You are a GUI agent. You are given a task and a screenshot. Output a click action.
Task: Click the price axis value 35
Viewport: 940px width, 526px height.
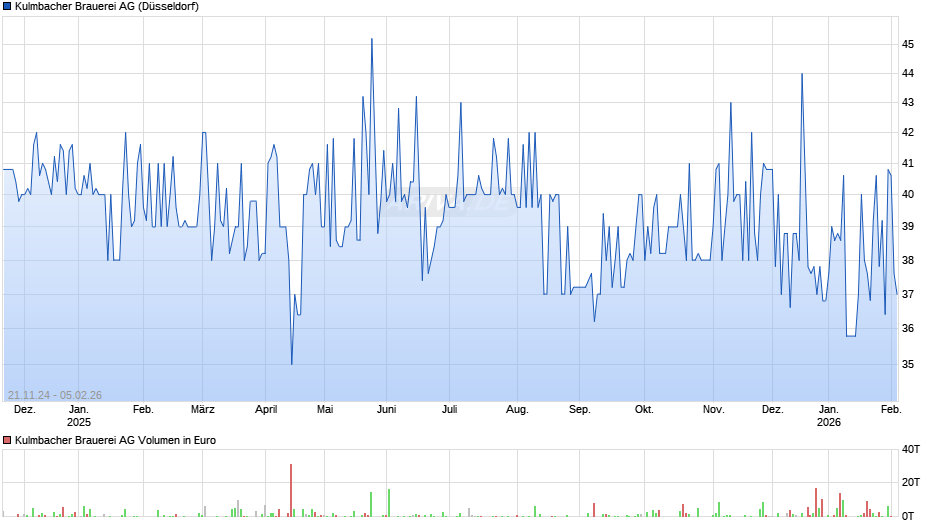908,364
